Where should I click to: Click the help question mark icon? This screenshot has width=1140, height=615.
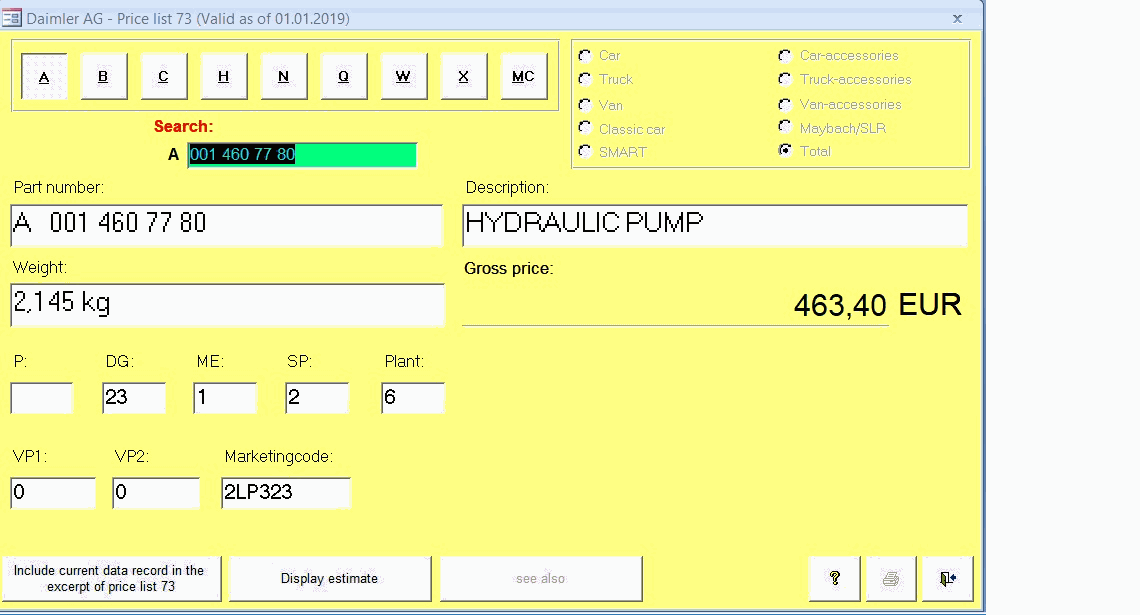coord(835,579)
